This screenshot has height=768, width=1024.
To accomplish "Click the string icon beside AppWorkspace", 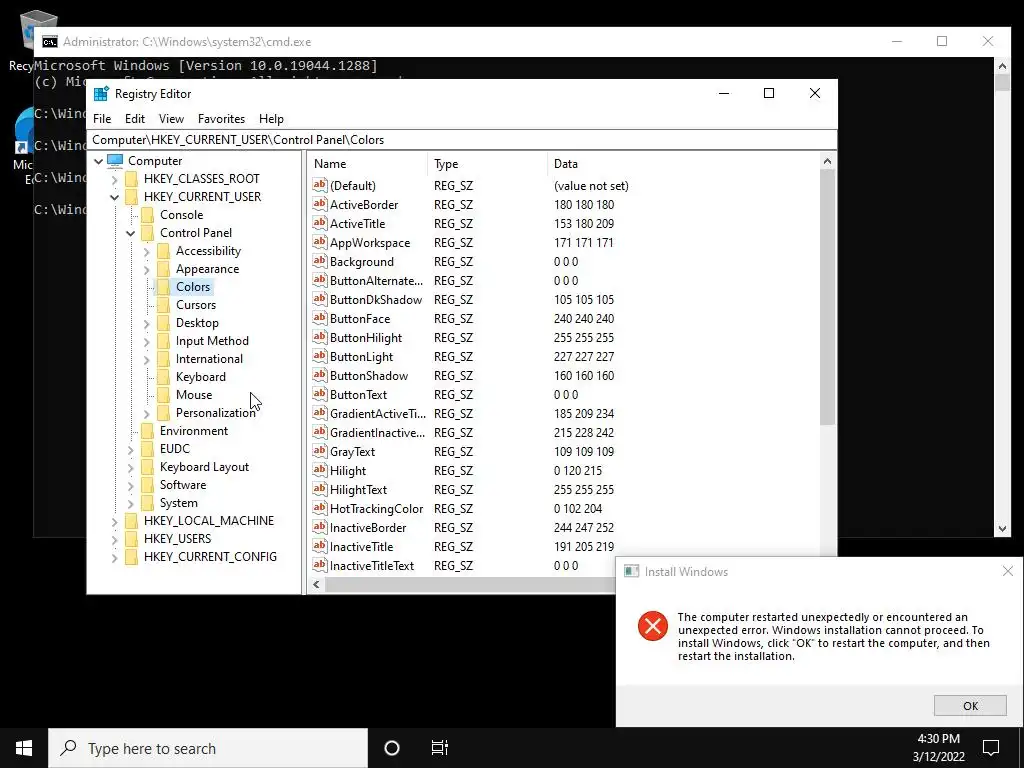I will 319,242.
